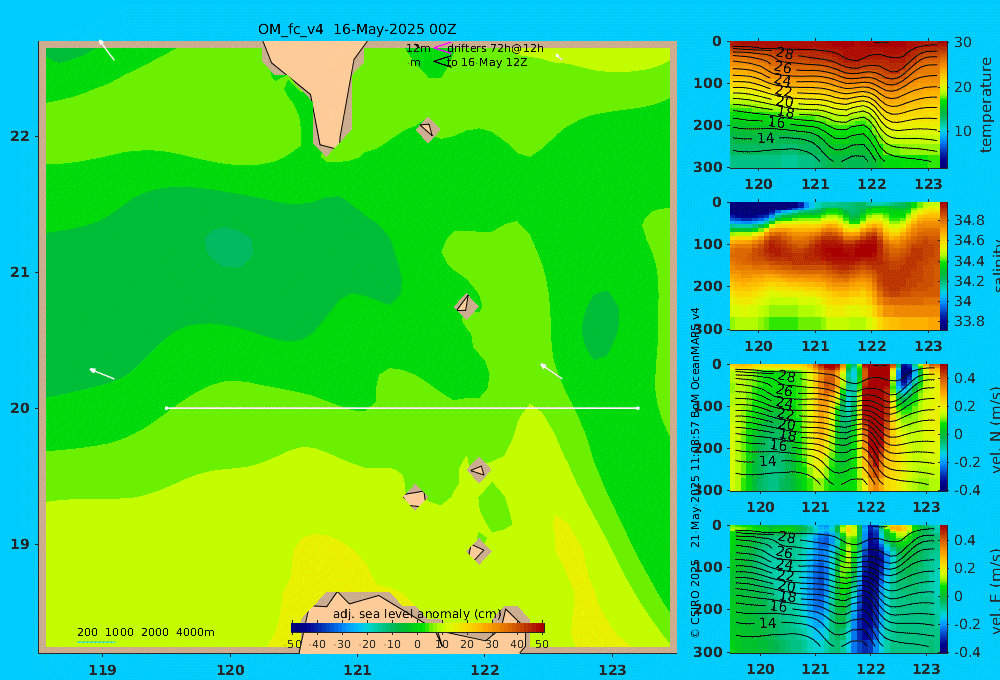
Task: Click the "34.8" tick on salinity colorbar
Action: pyautogui.click(x=969, y=221)
